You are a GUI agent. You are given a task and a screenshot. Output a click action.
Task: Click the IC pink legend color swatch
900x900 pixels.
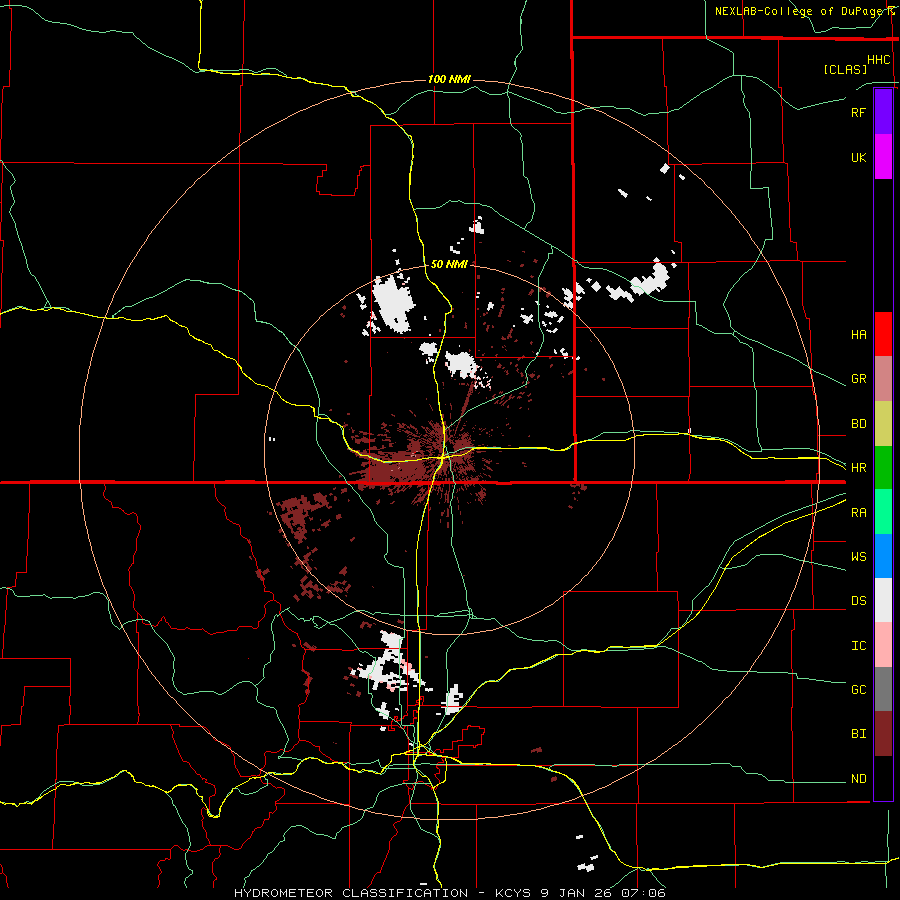coord(883,645)
